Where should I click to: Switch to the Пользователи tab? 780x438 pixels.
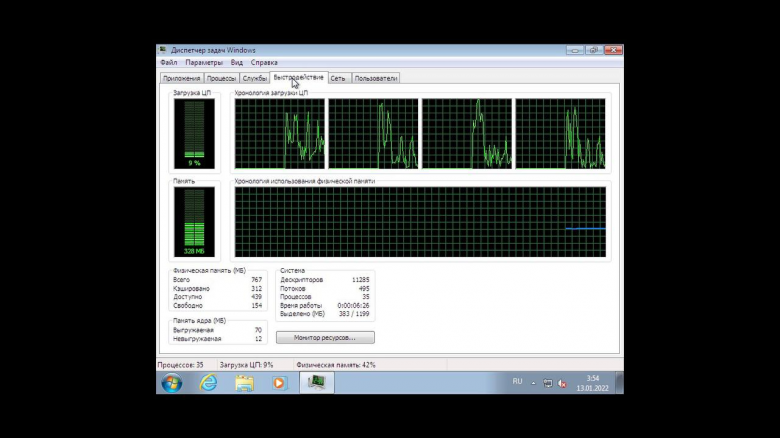[376, 78]
